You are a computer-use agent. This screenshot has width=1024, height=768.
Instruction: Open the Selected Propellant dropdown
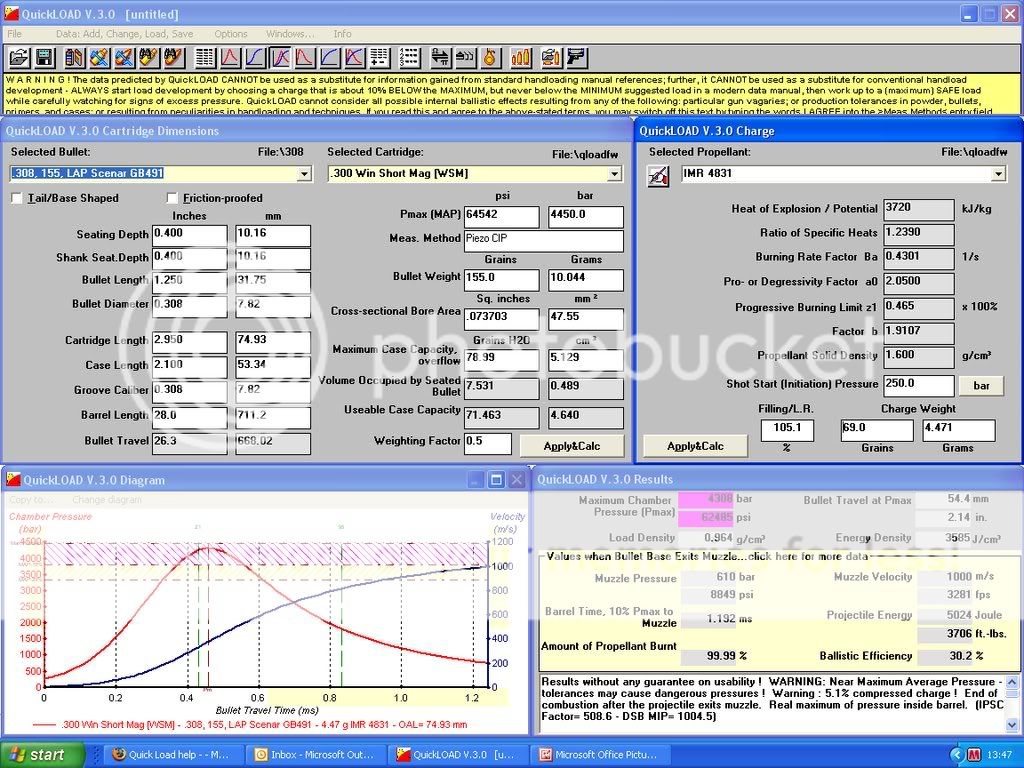(x=997, y=174)
